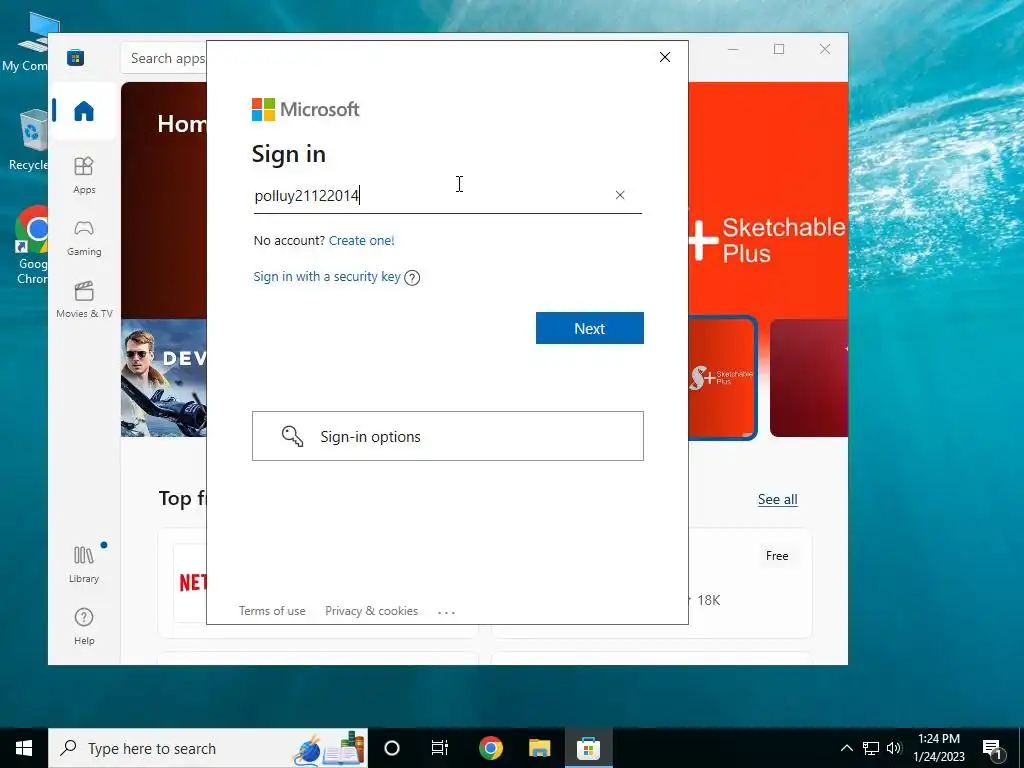Open the notification center icon

coord(992,748)
